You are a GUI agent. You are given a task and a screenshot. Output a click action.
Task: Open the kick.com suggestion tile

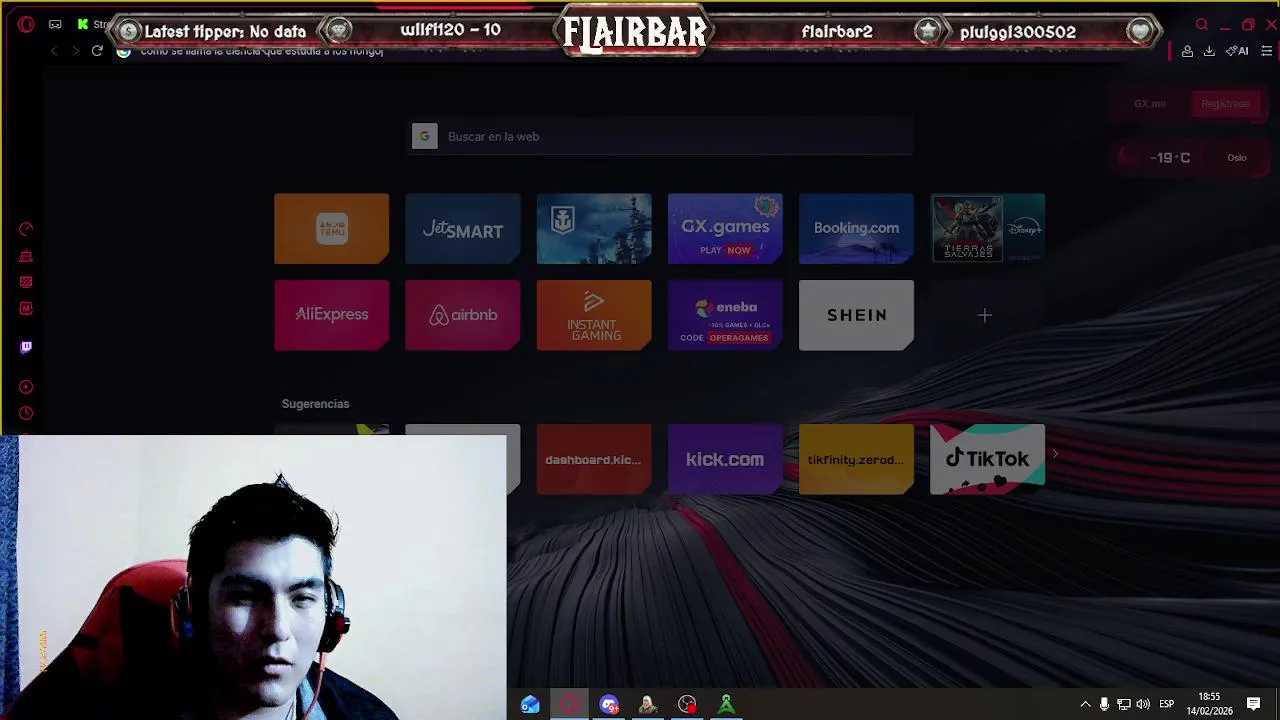(x=725, y=459)
